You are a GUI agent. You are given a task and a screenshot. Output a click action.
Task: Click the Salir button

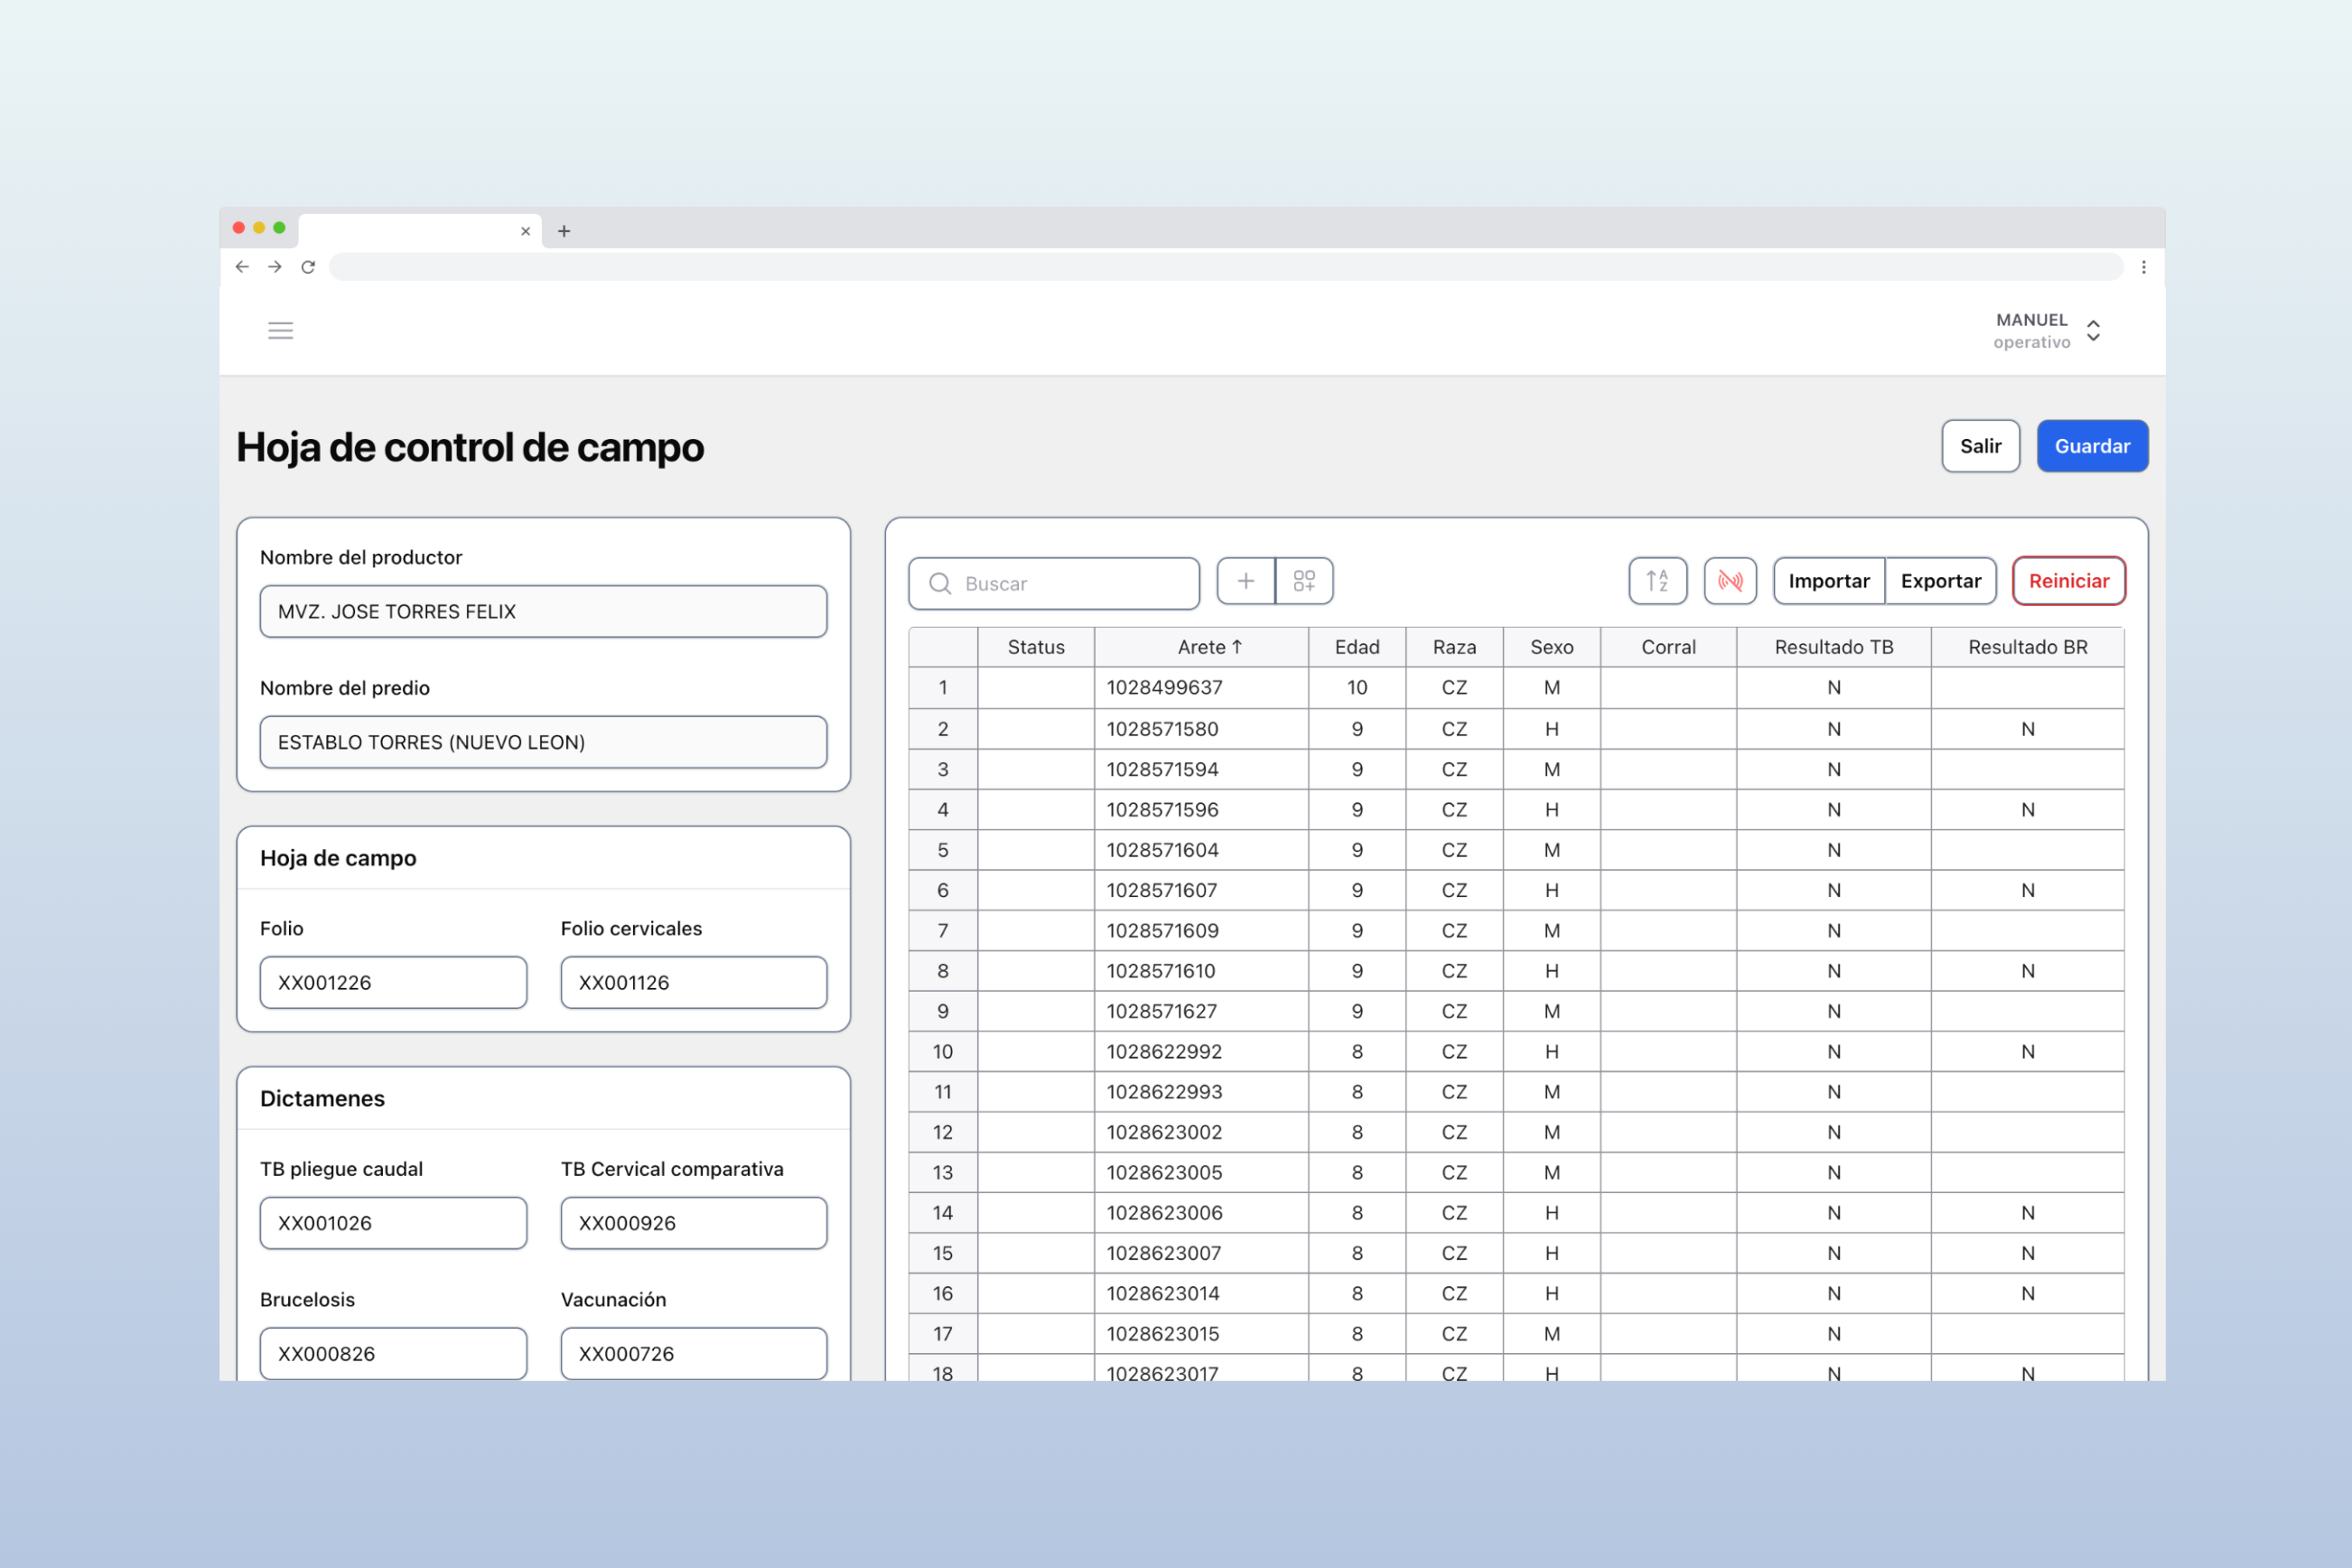pyautogui.click(x=1981, y=446)
